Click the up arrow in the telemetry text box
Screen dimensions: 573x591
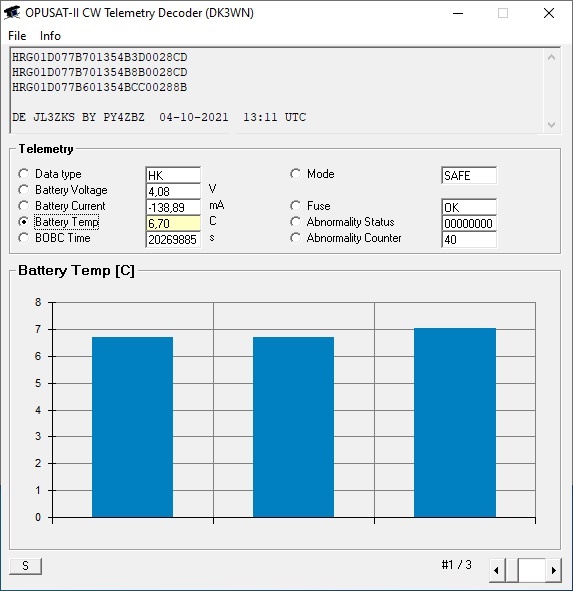[x=551, y=57]
